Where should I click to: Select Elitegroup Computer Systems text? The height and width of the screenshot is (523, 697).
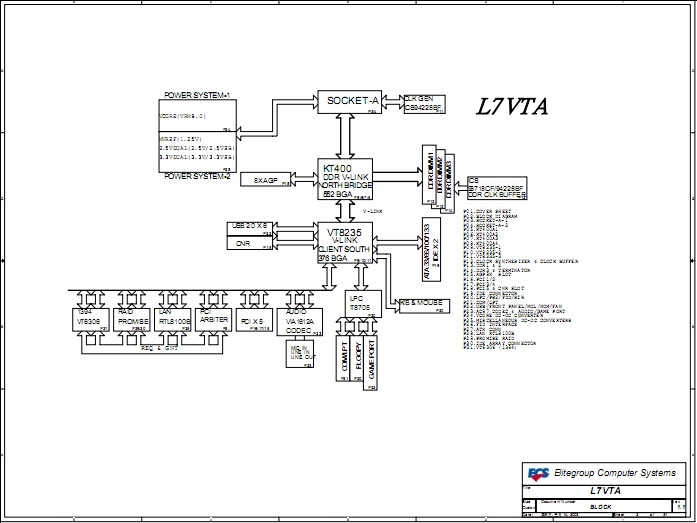[x=615, y=473]
